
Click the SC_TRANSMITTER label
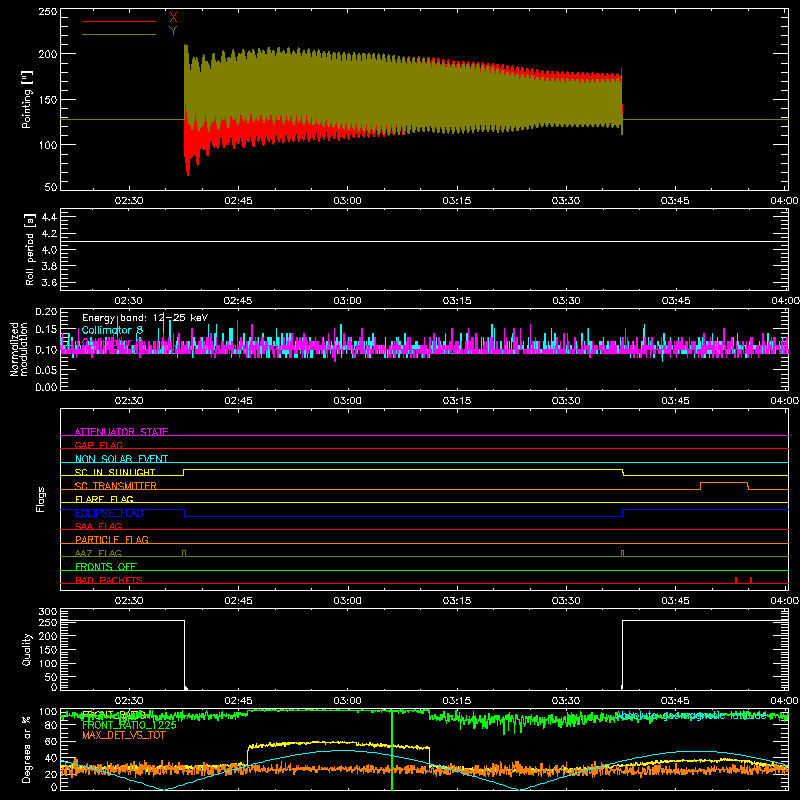pyautogui.click(x=116, y=486)
